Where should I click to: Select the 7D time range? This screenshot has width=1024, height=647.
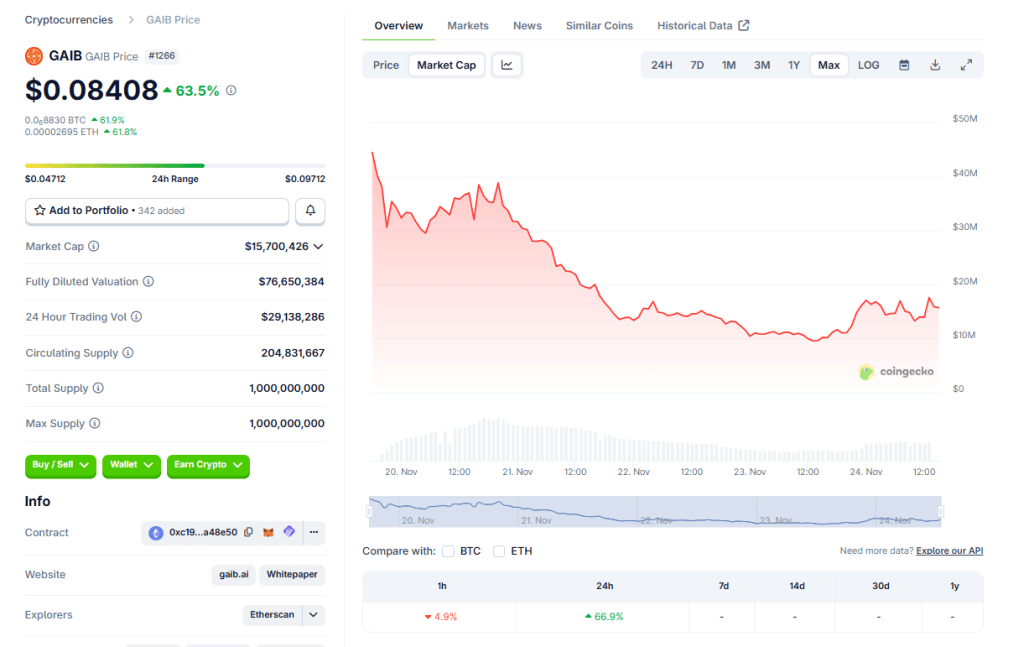coord(697,65)
